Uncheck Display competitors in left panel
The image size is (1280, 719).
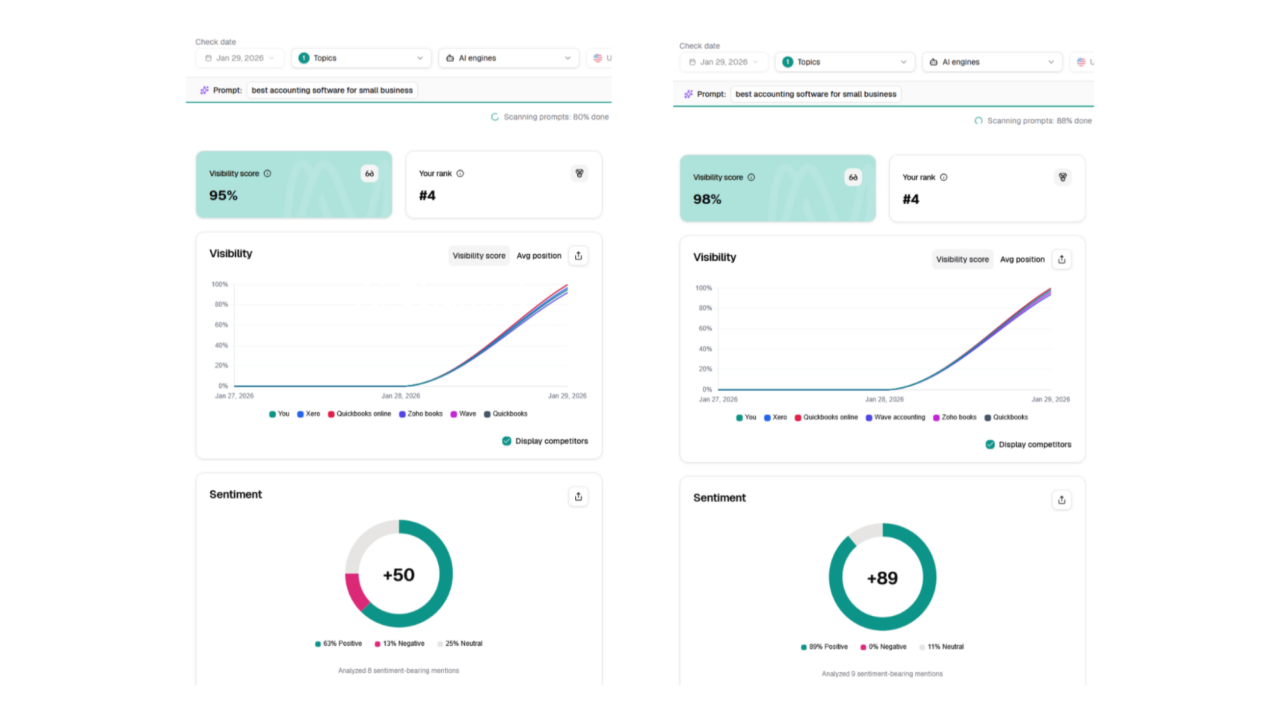coord(507,441)
